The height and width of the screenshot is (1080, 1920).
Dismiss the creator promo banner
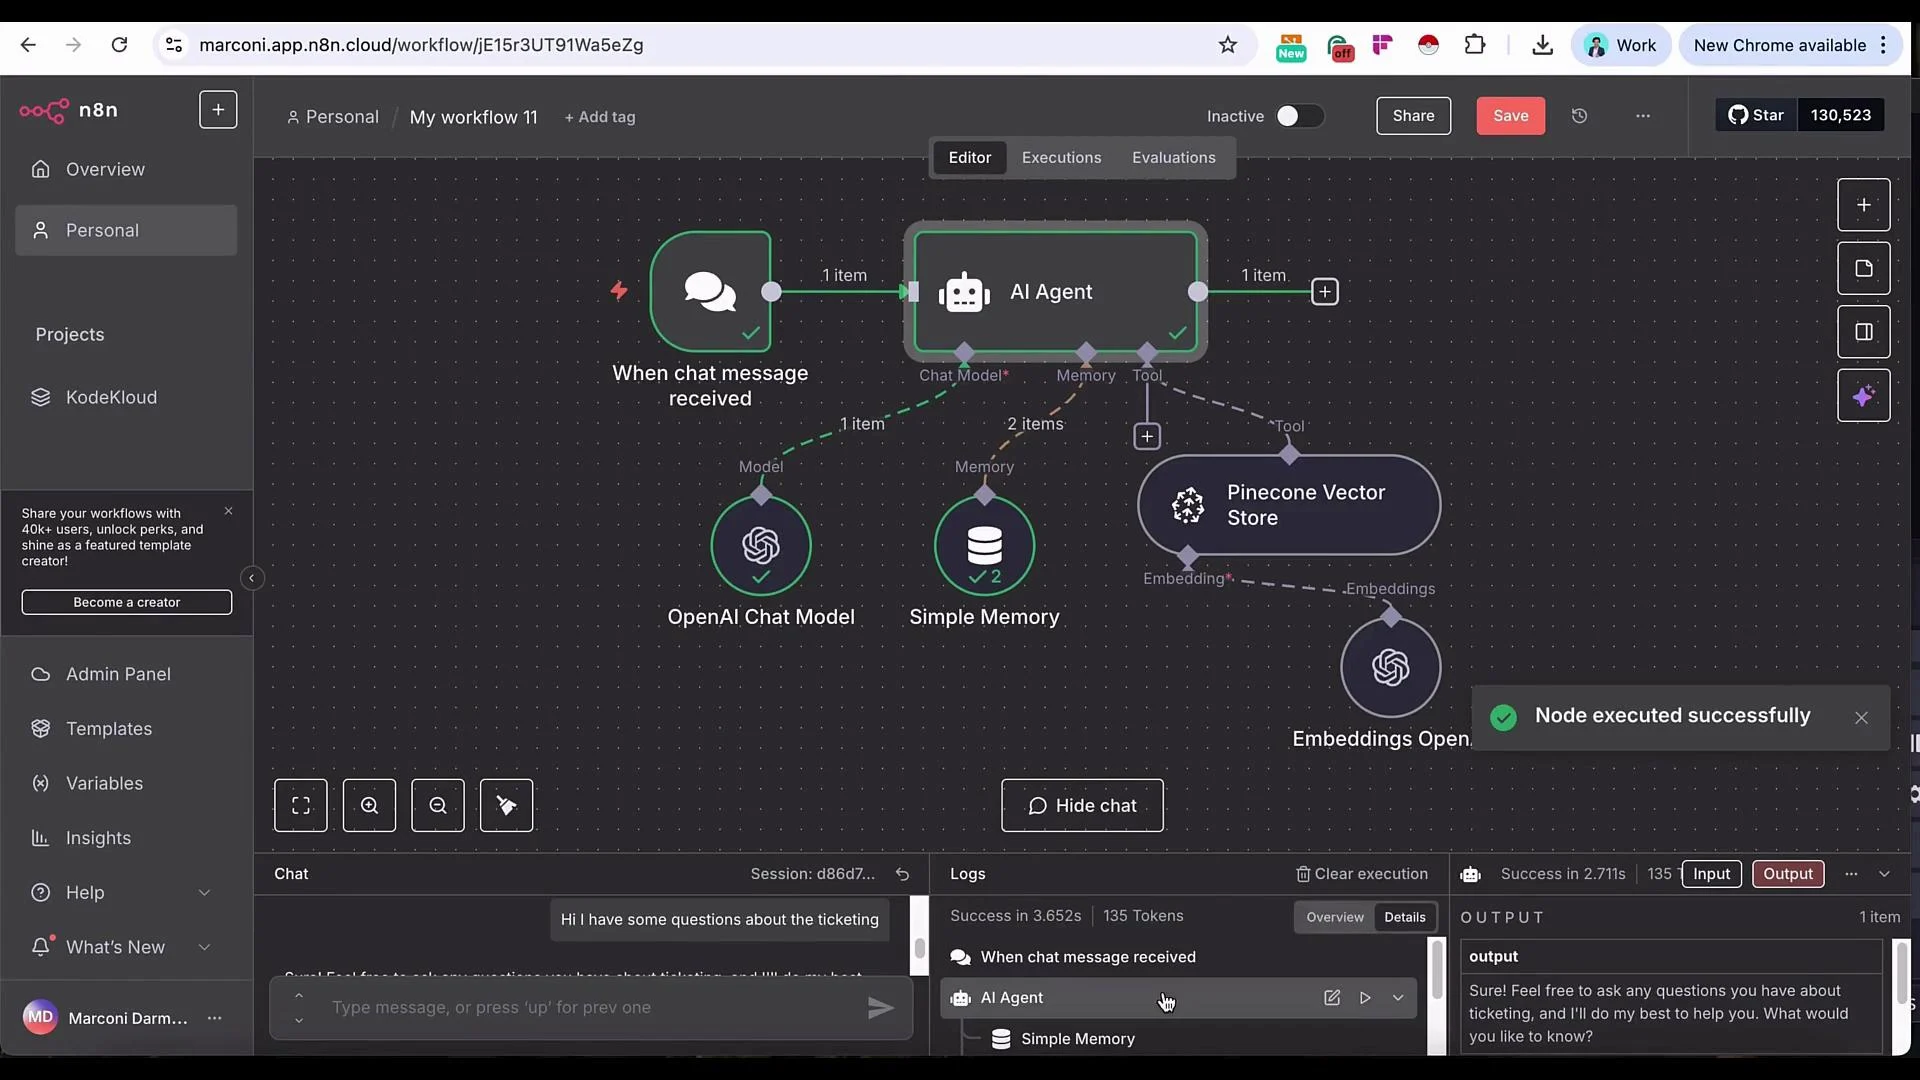pyautogui.click(x=228, y=511)
